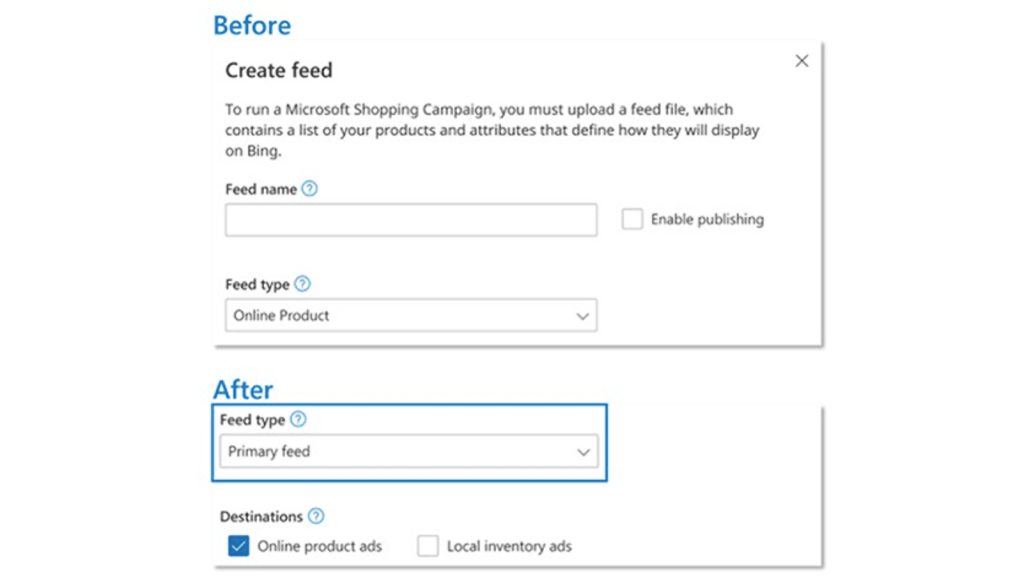Enable the Enable publishing checkbox
Viewport: 1024px width, 576px height.
[632, 219]
